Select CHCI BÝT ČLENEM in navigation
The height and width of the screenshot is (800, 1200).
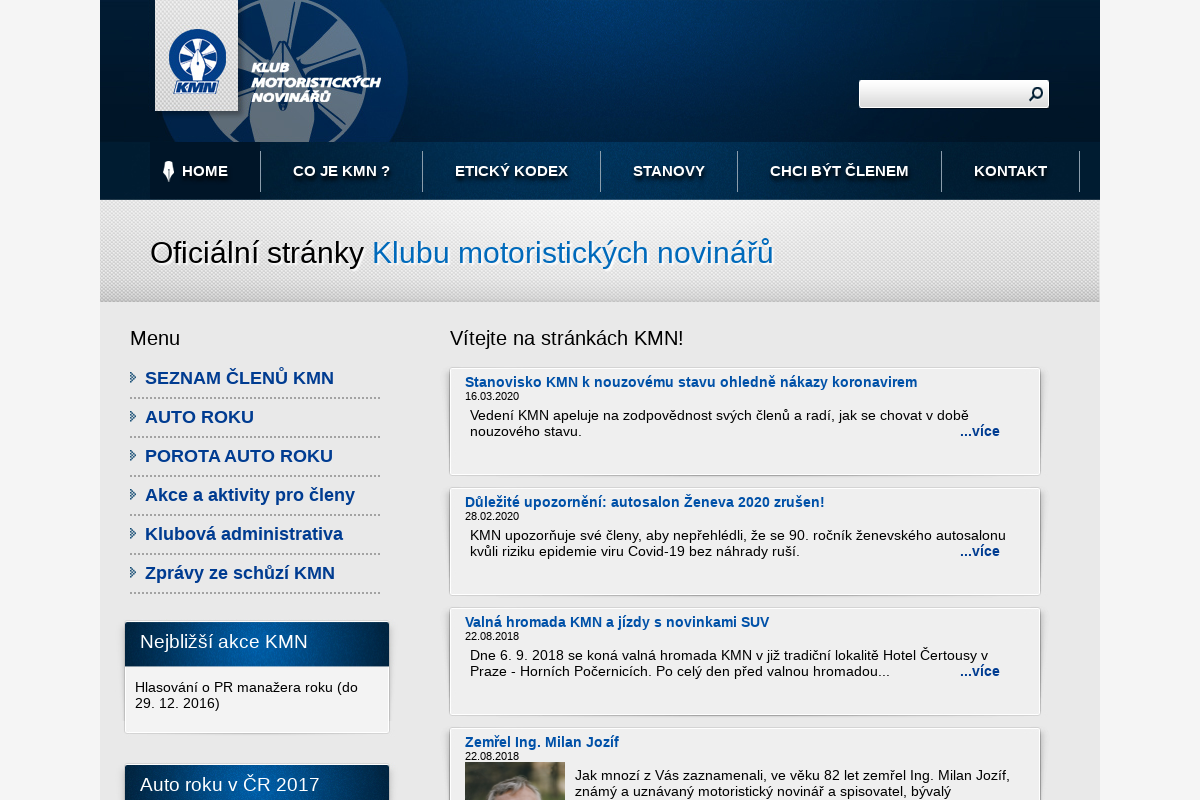(839, 170)
